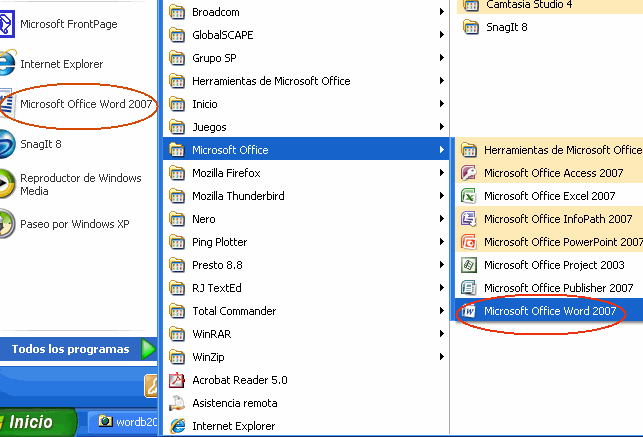
Task: Select Microsoft Office PowerPoint 2007 entry
Action: tap(549, 242)
